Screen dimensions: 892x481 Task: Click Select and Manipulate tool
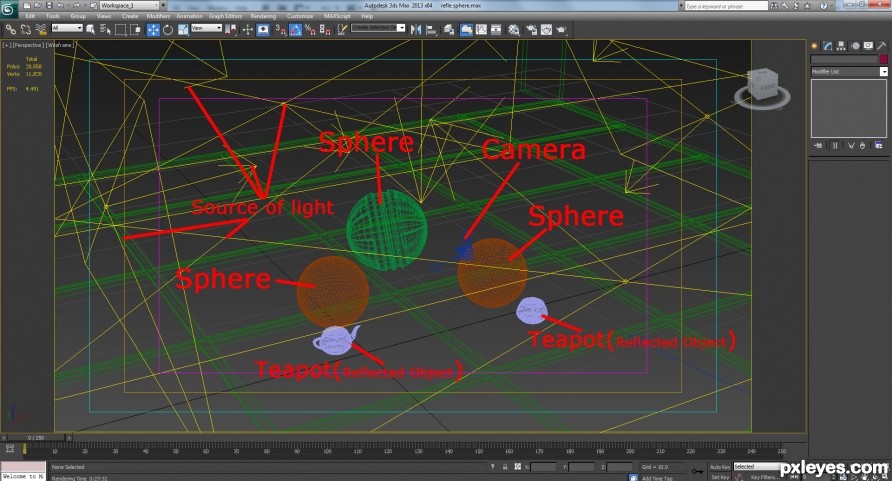tap(247, 30)
